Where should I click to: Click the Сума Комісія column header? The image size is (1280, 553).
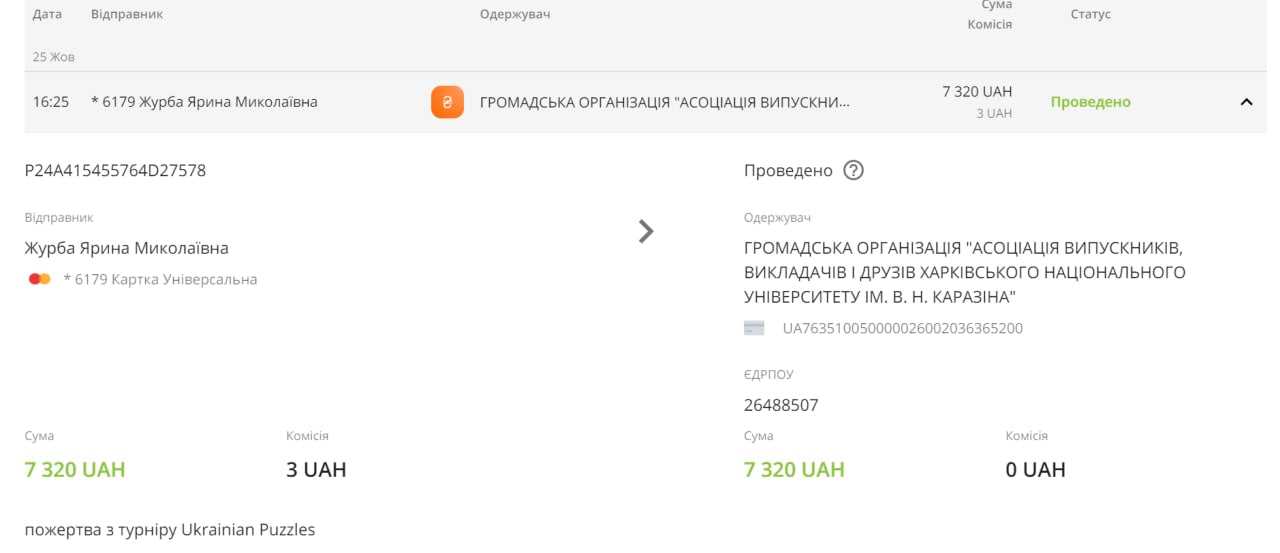tap(990, 15)
